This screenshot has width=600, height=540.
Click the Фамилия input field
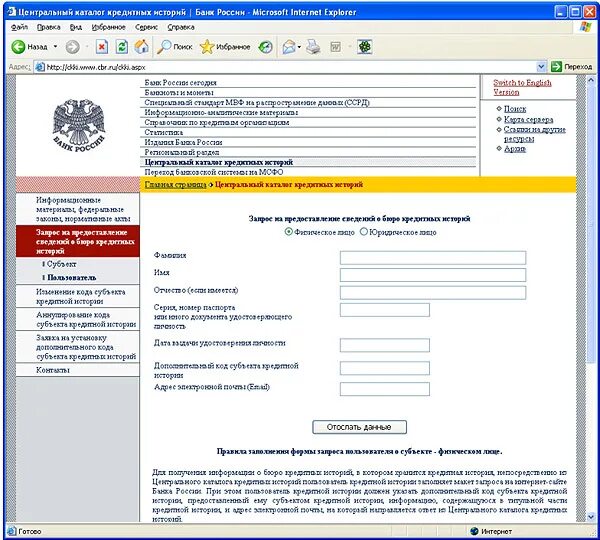(433, 258)
